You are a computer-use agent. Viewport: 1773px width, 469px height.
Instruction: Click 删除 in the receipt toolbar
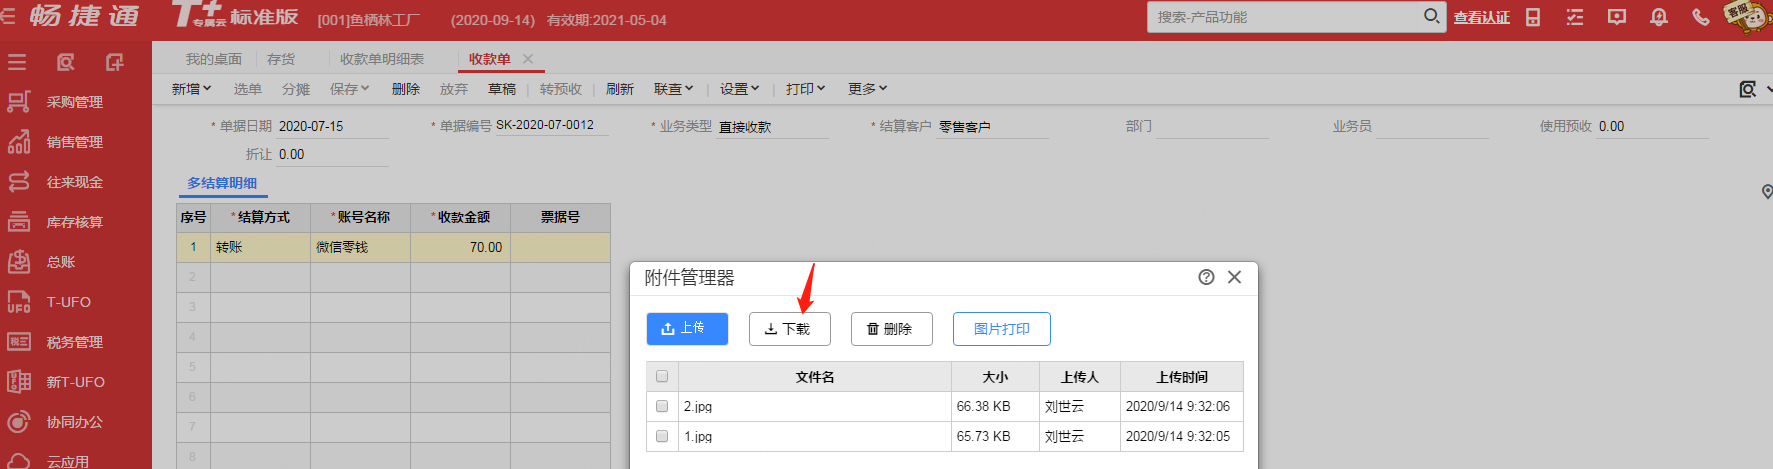(x=406, y=89)
